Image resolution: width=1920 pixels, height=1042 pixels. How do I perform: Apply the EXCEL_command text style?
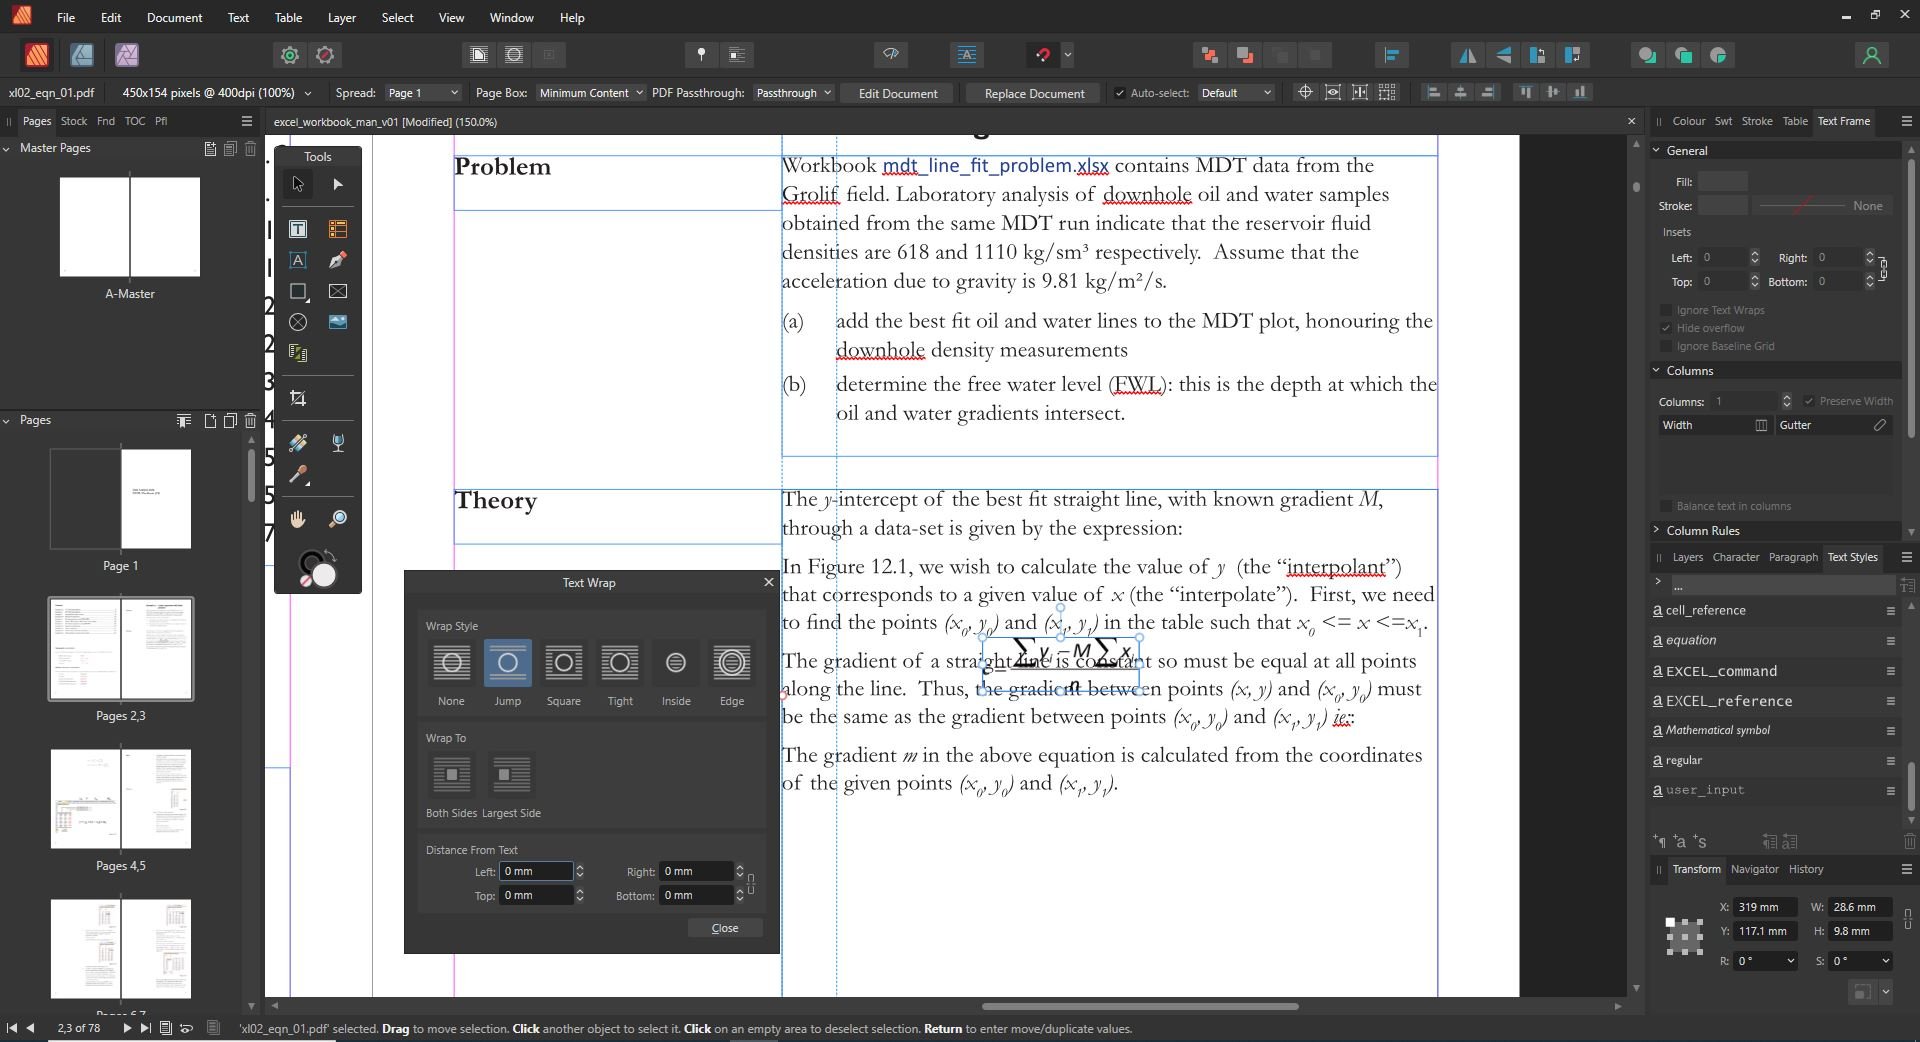(x=1721, y=671)
